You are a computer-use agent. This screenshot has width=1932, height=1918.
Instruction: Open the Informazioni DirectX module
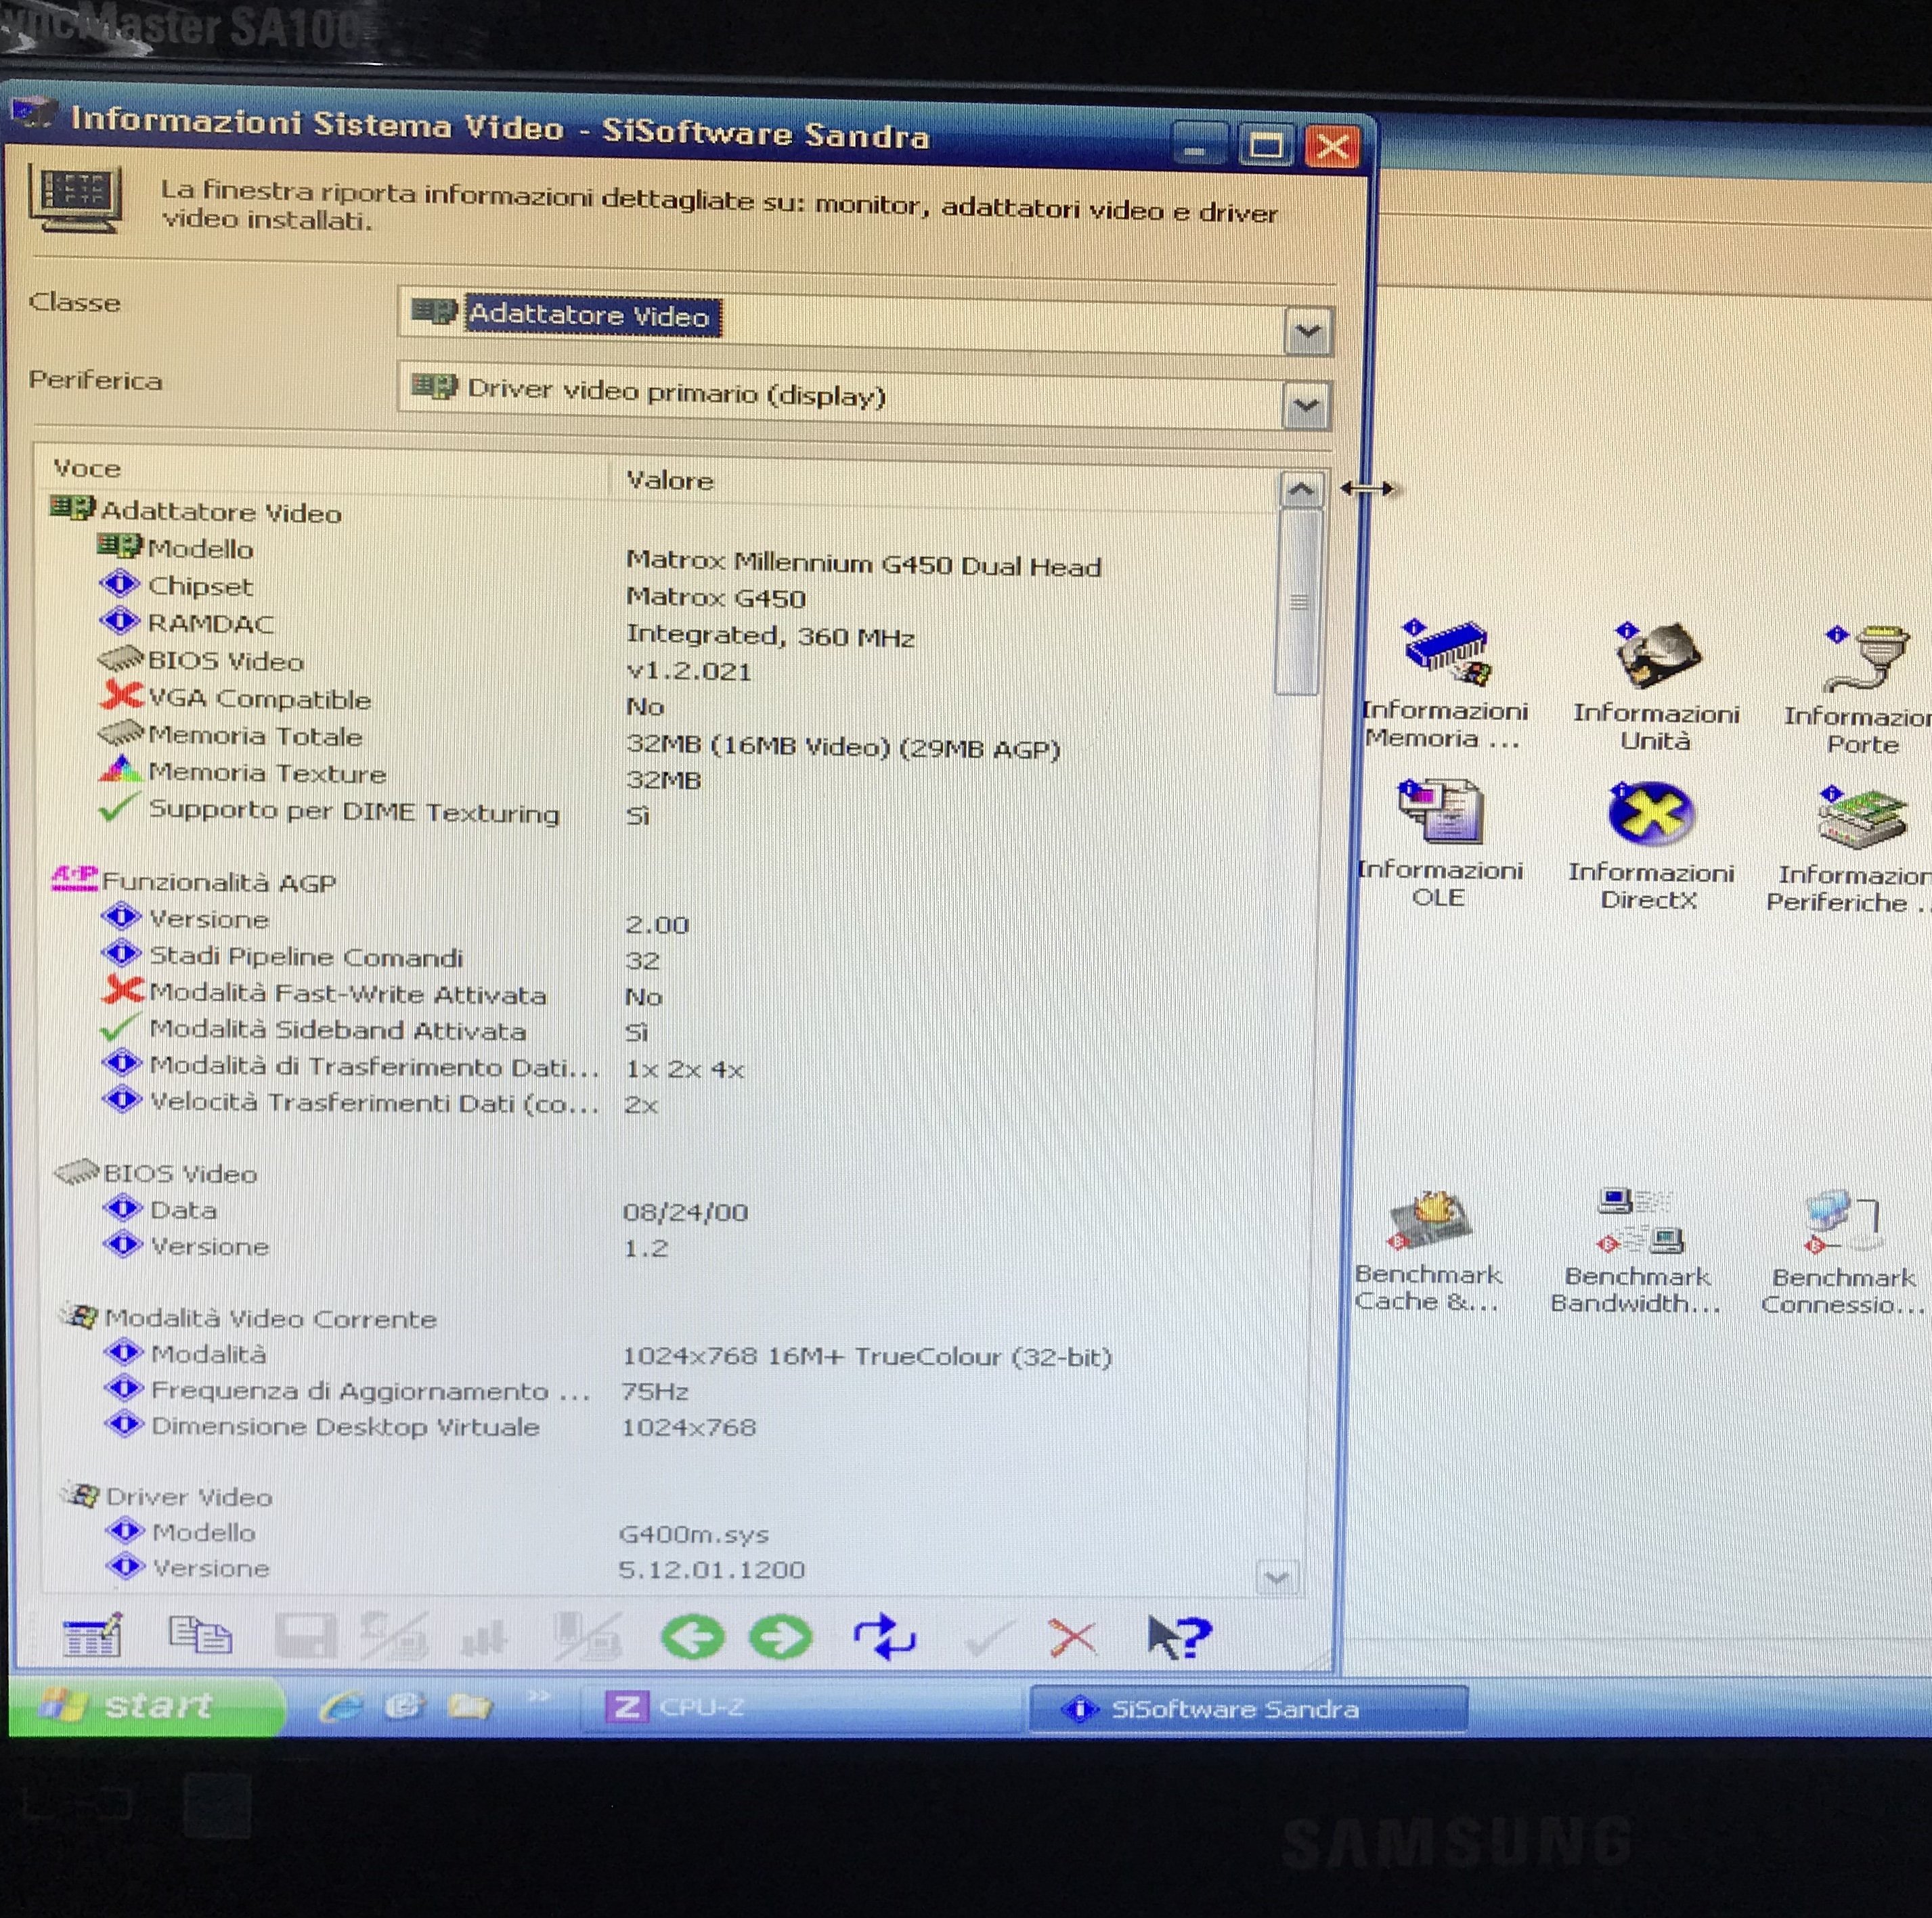1650,815
